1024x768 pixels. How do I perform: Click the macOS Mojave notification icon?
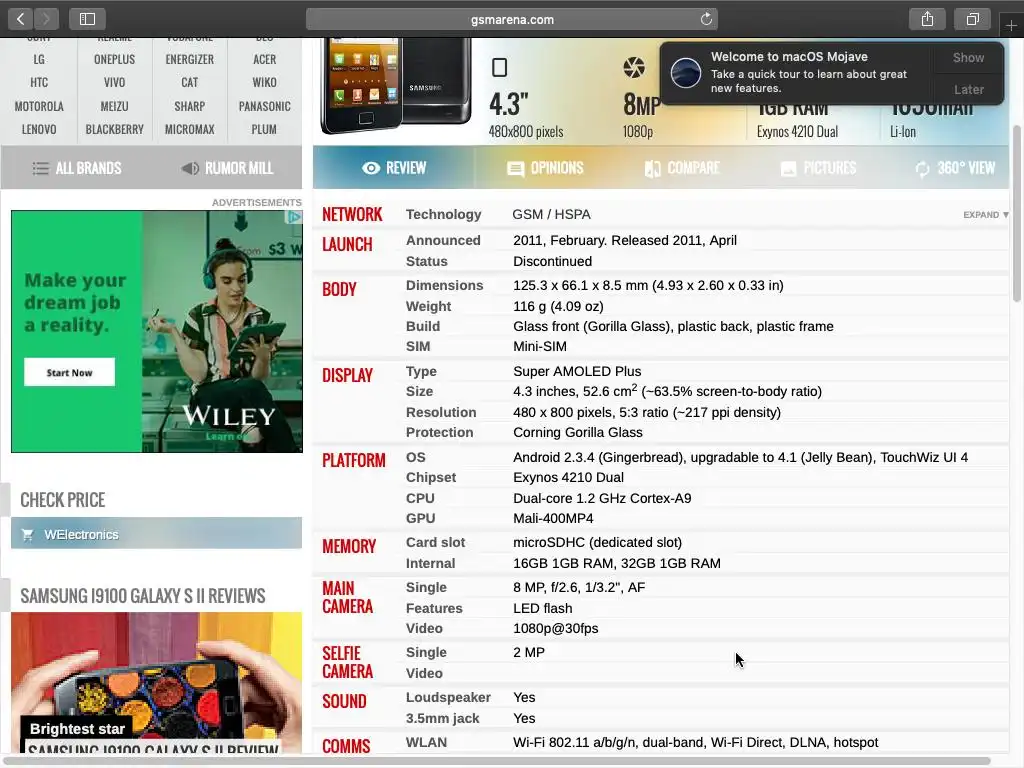pos(686,72)
